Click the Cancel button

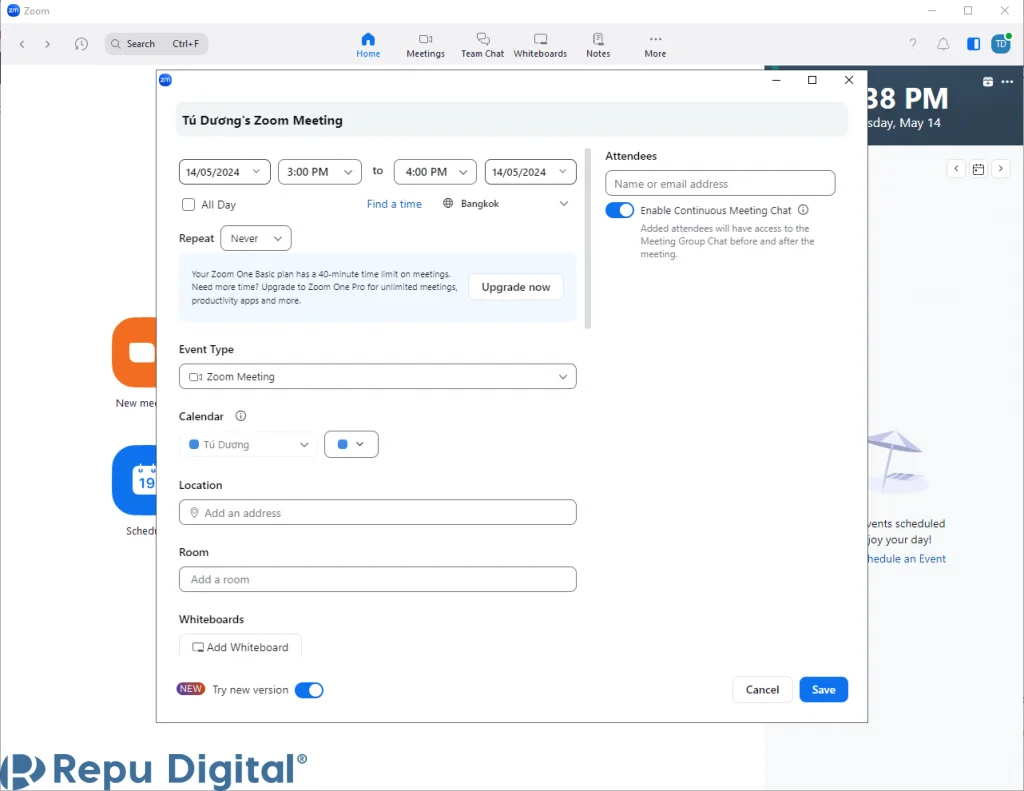point(762,690)
